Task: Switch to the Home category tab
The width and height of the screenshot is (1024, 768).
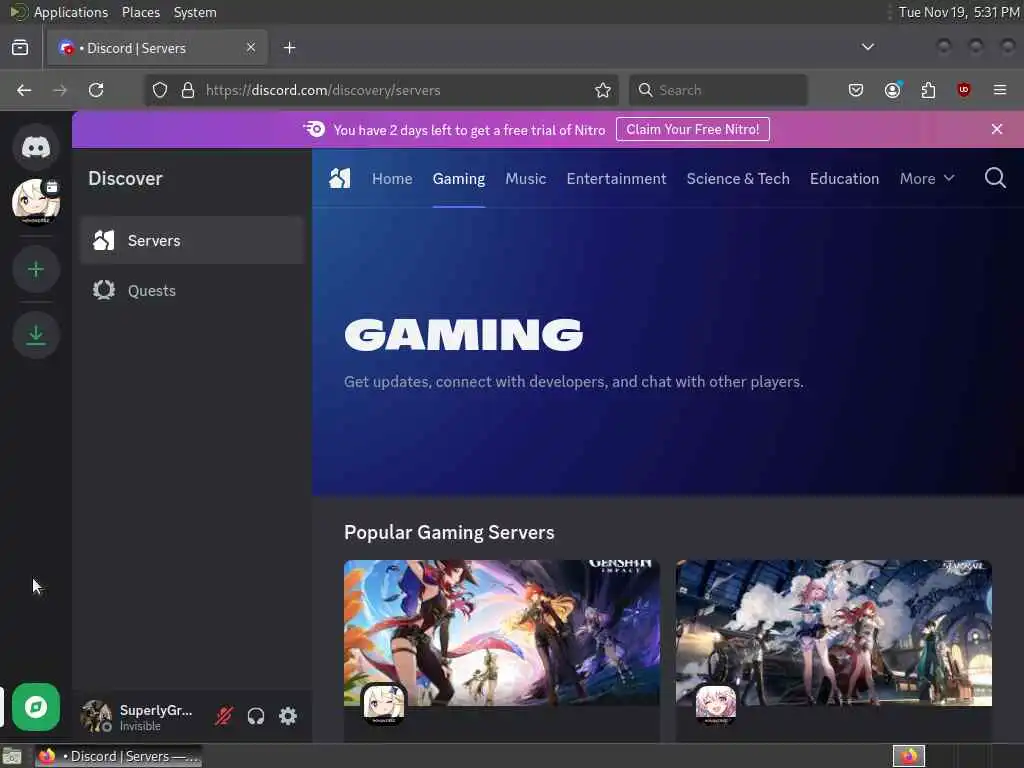Action: click(x=392, y=178)
